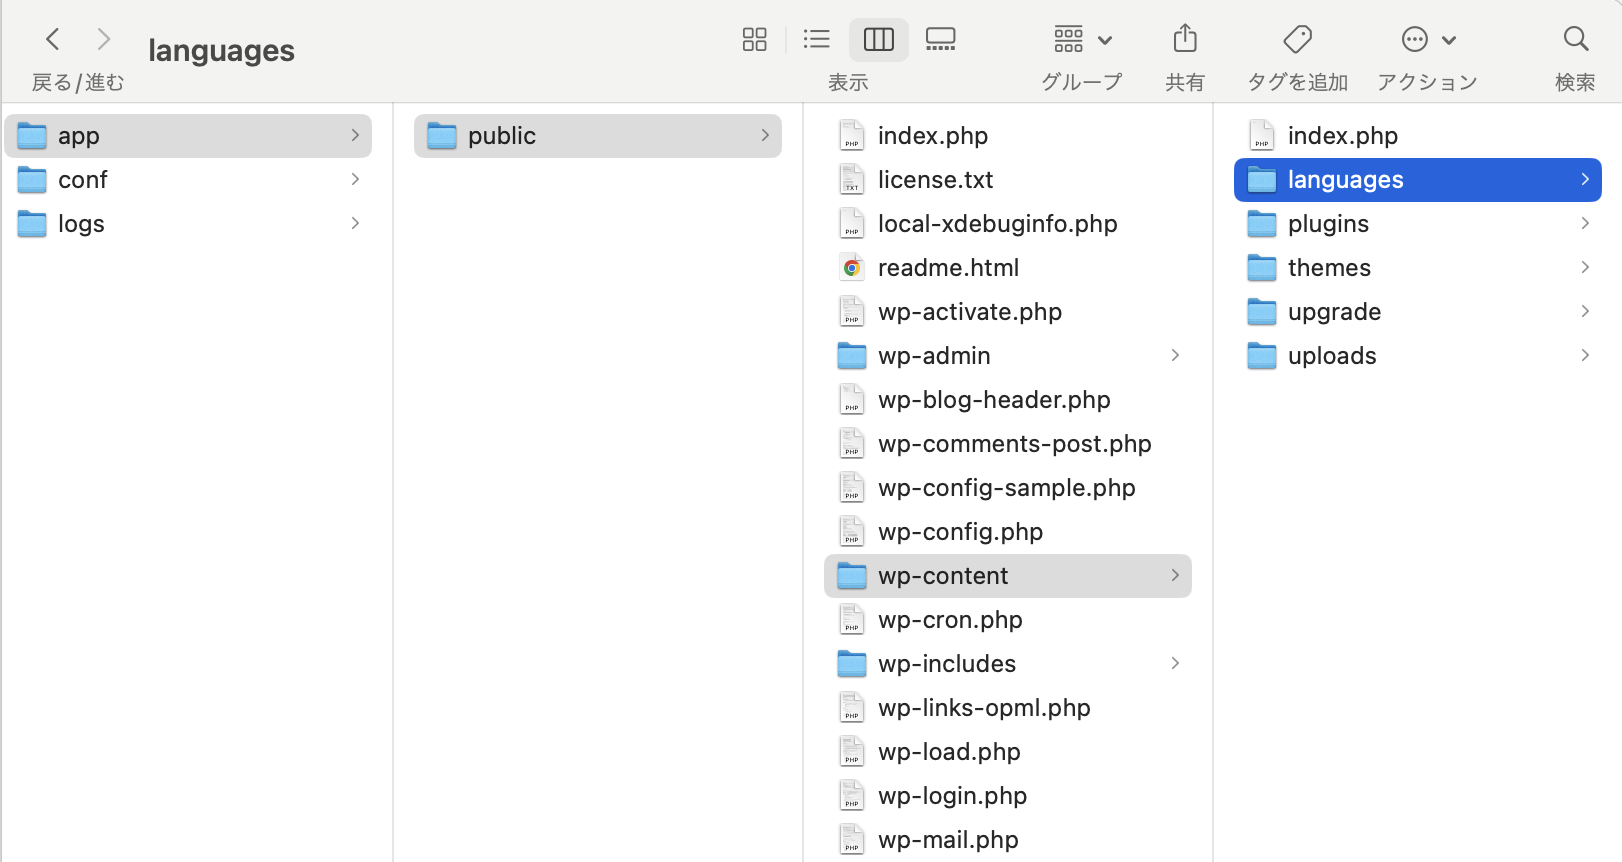Select the conf folder
This screenshot has height=862, width=1622.
pyautogui.click(x=82, y=180)
